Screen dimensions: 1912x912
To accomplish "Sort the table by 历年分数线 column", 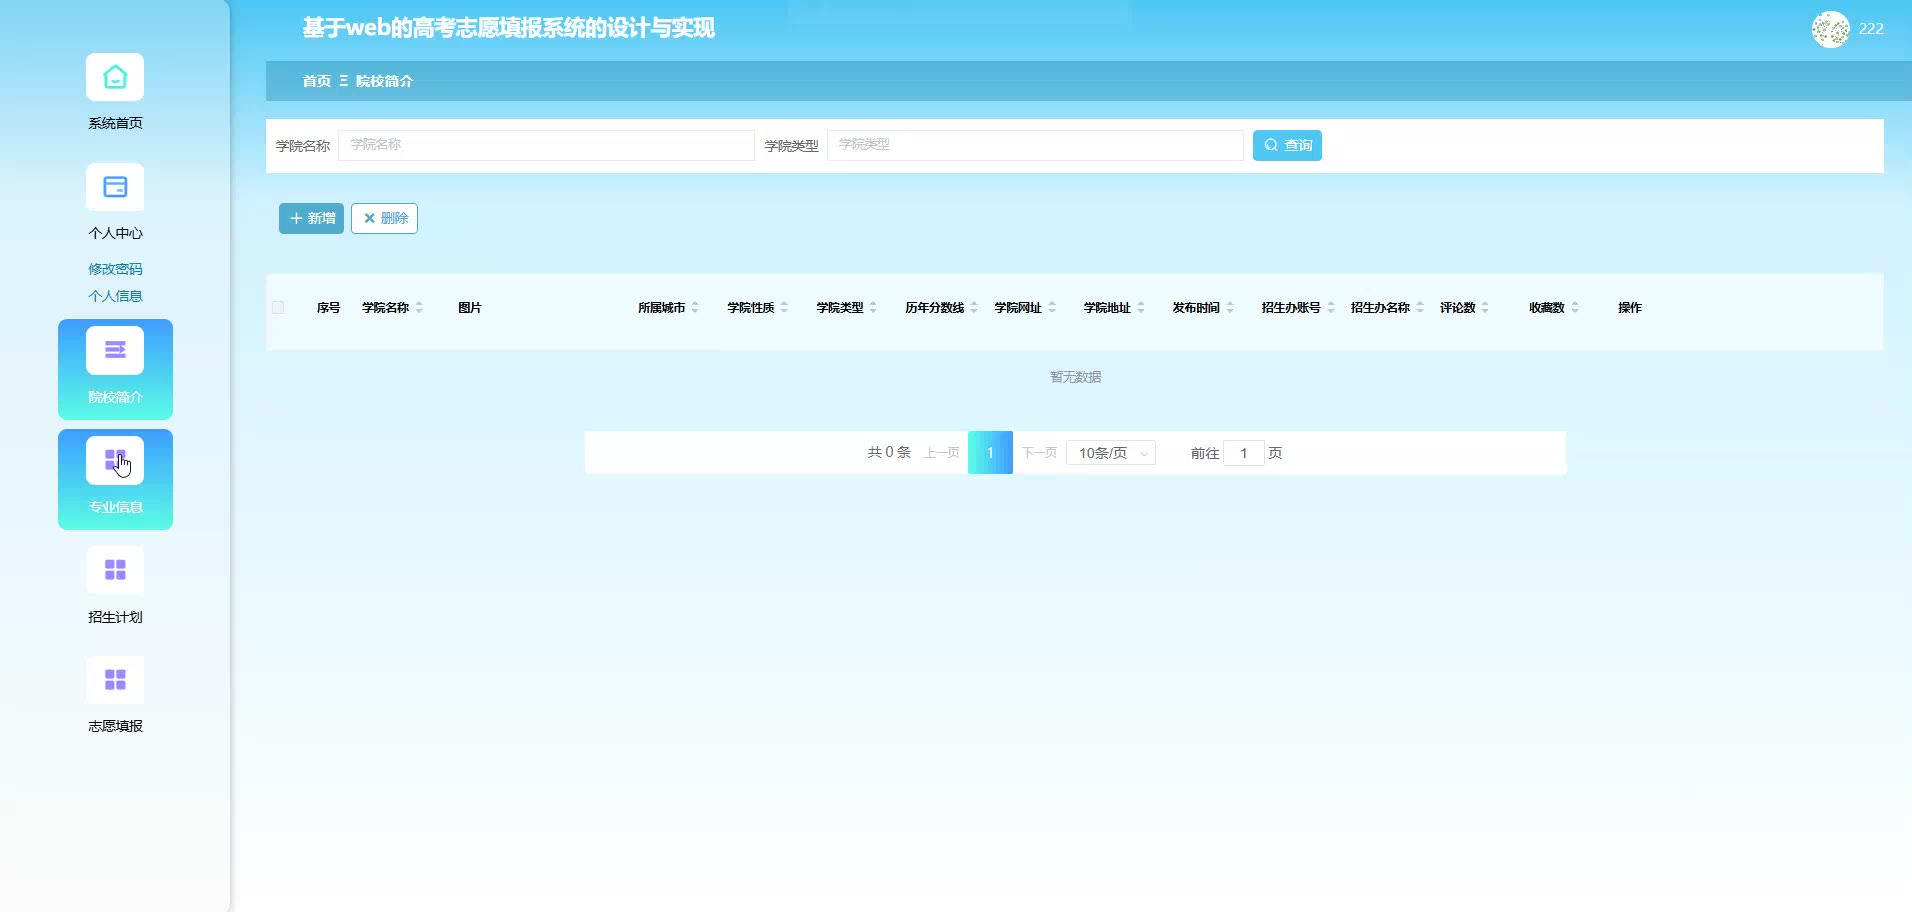I will click(974, 308).
